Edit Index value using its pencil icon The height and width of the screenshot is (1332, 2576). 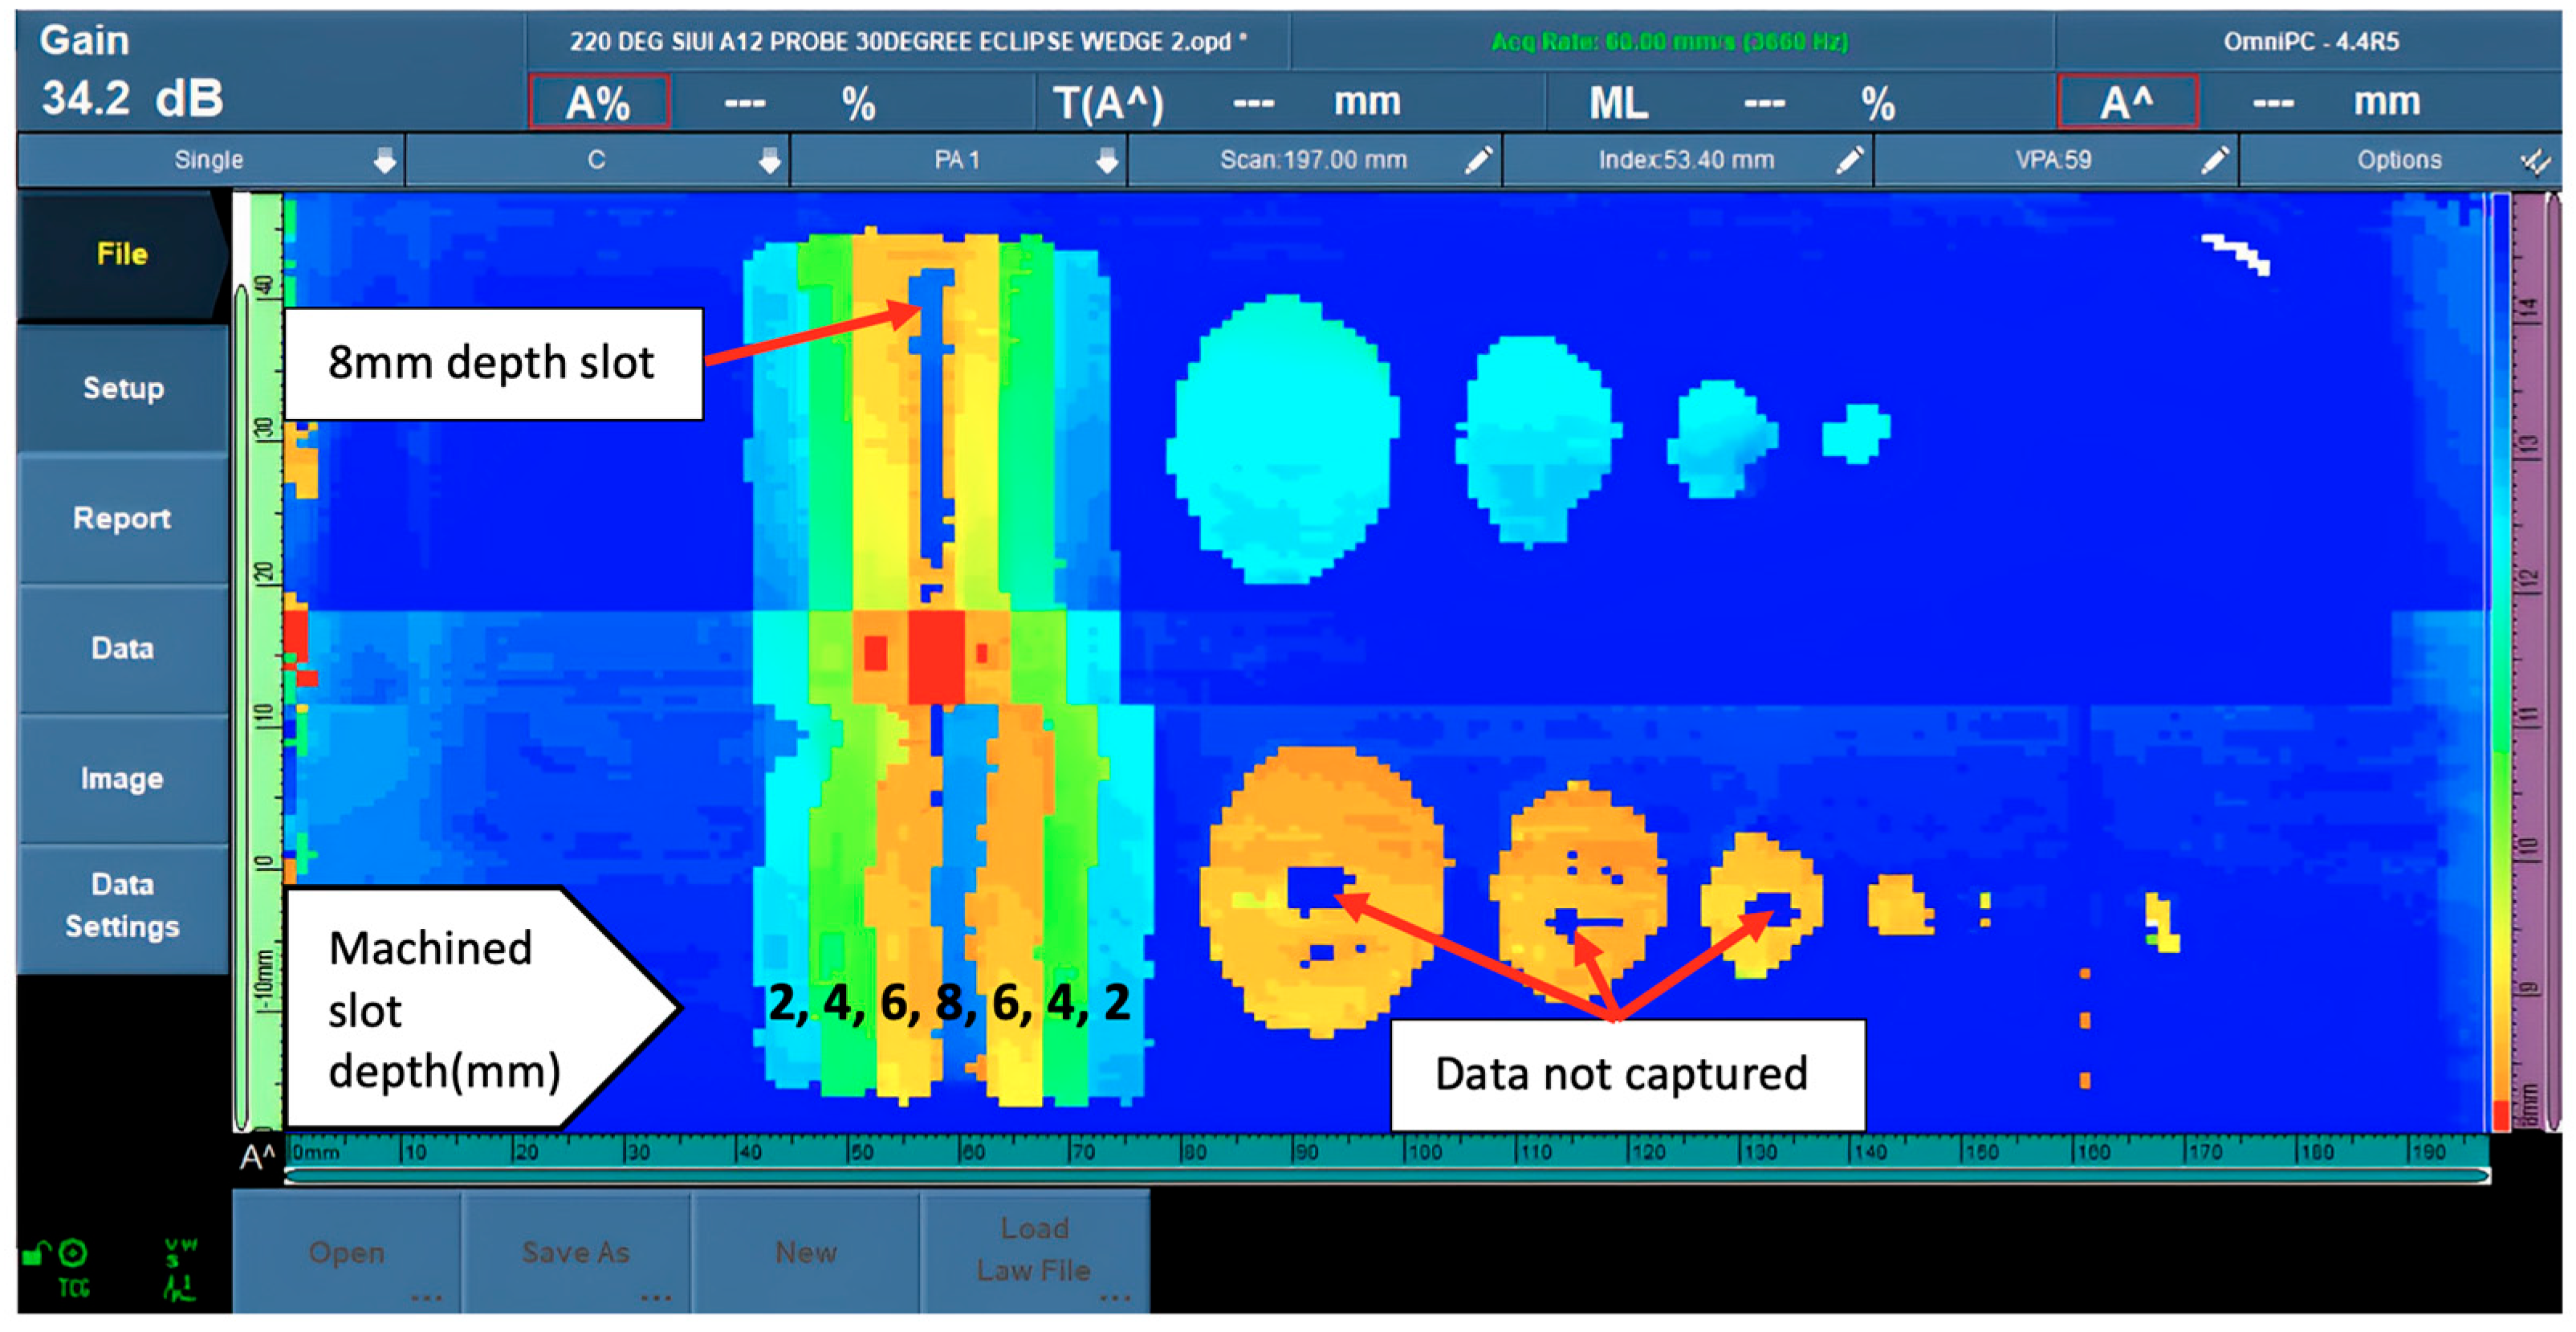coord(1849,160)
